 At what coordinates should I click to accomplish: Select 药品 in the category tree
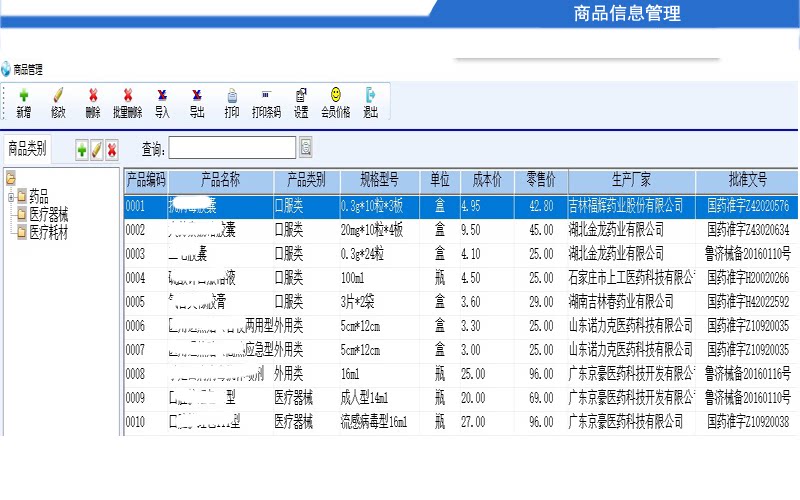[39, 196]
